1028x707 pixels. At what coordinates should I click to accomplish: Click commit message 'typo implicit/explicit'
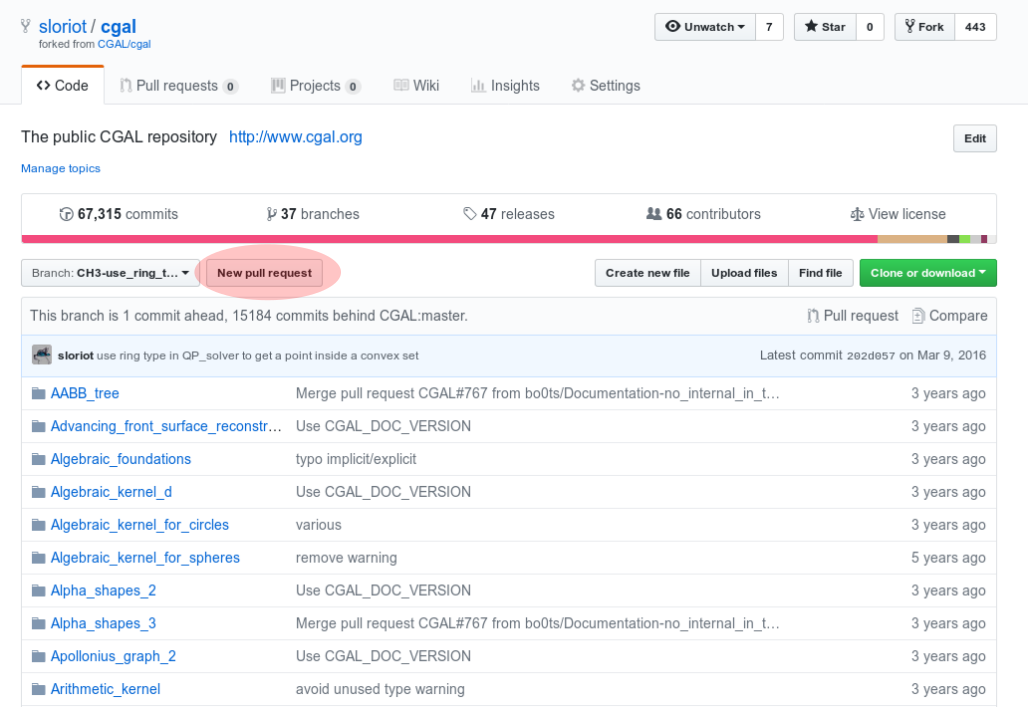(356, 459)
